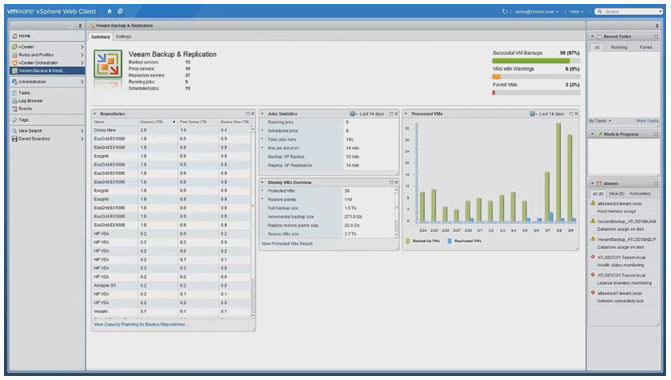Screen dimensions: 671x380
Task: Collapse the Recent Tasks panel
Action: (x=592, y=37)
